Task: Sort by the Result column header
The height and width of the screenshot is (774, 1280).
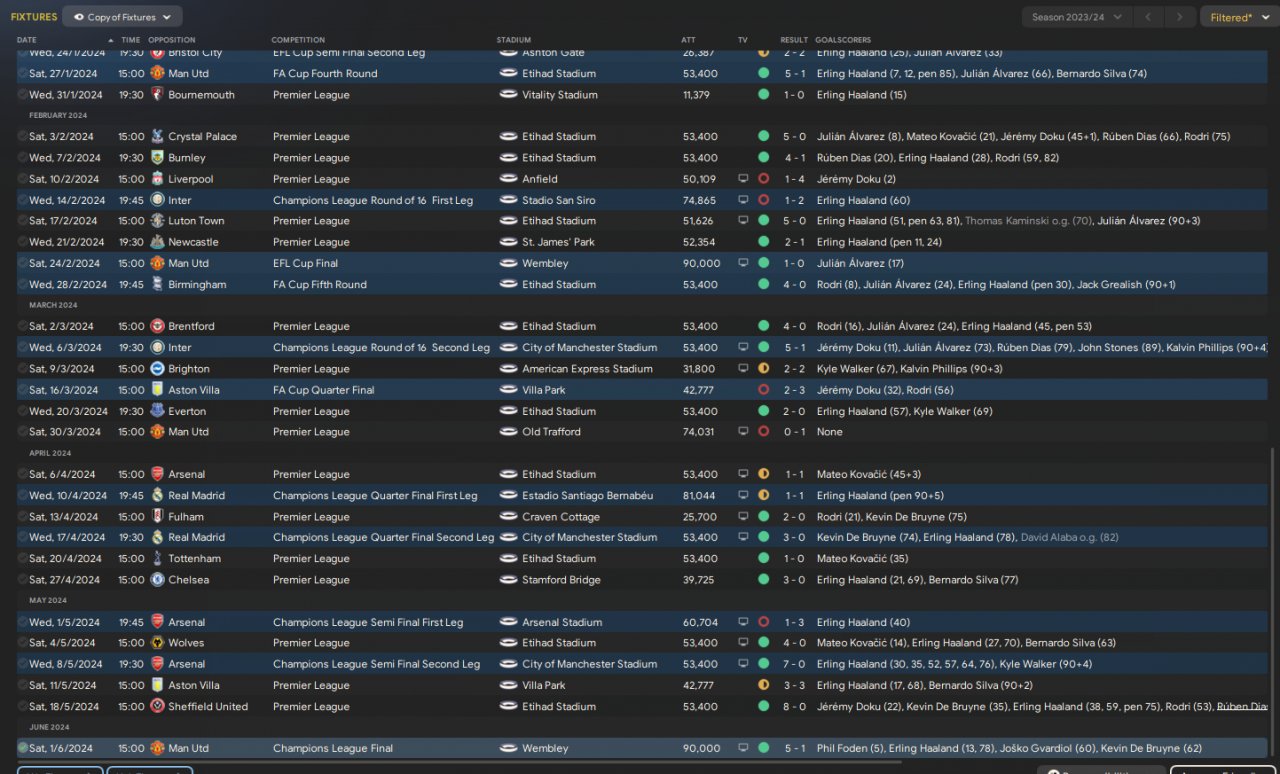Action: pos(794,40)
